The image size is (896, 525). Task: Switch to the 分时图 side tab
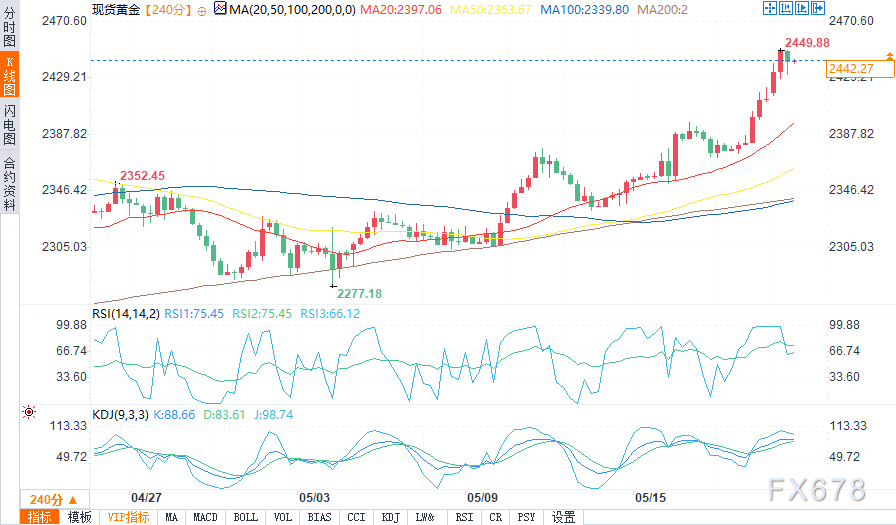click(x=9, y=26)
